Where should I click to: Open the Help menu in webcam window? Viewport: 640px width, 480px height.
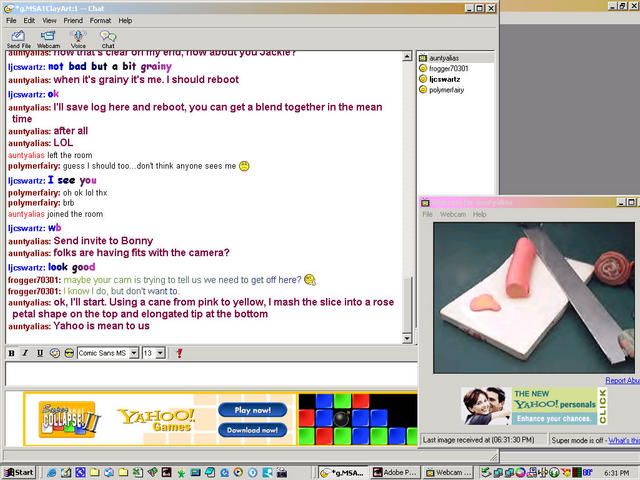coord(480,214)
